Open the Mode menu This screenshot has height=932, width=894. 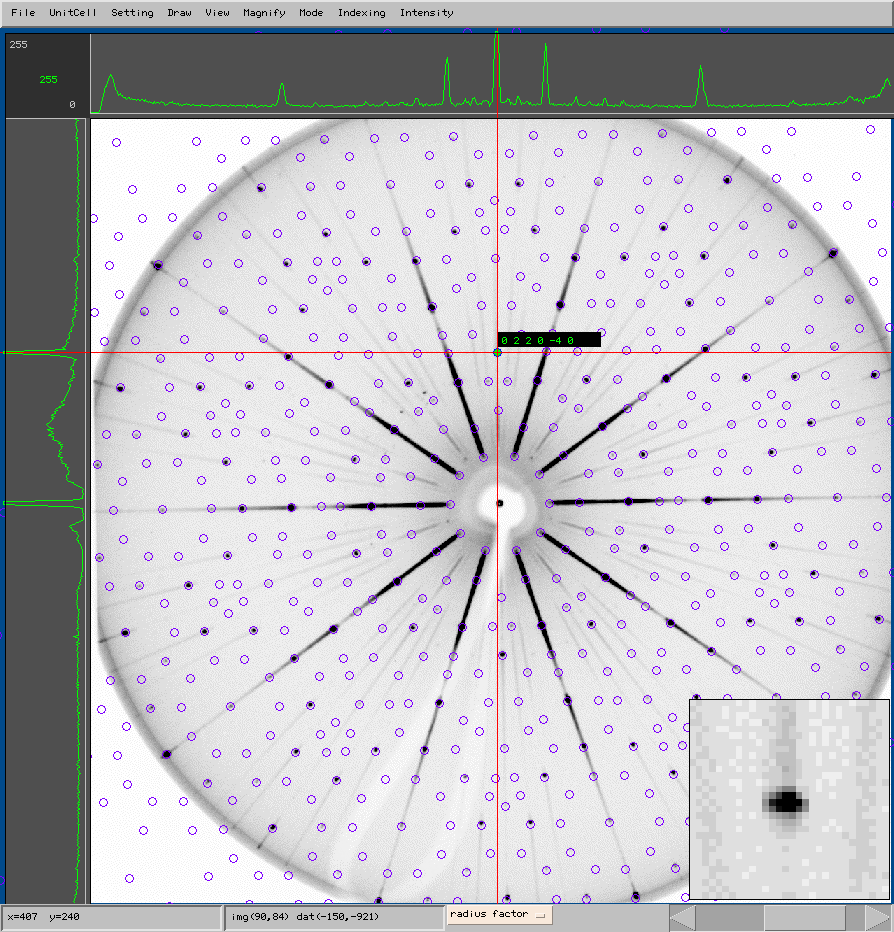(311, 12)
